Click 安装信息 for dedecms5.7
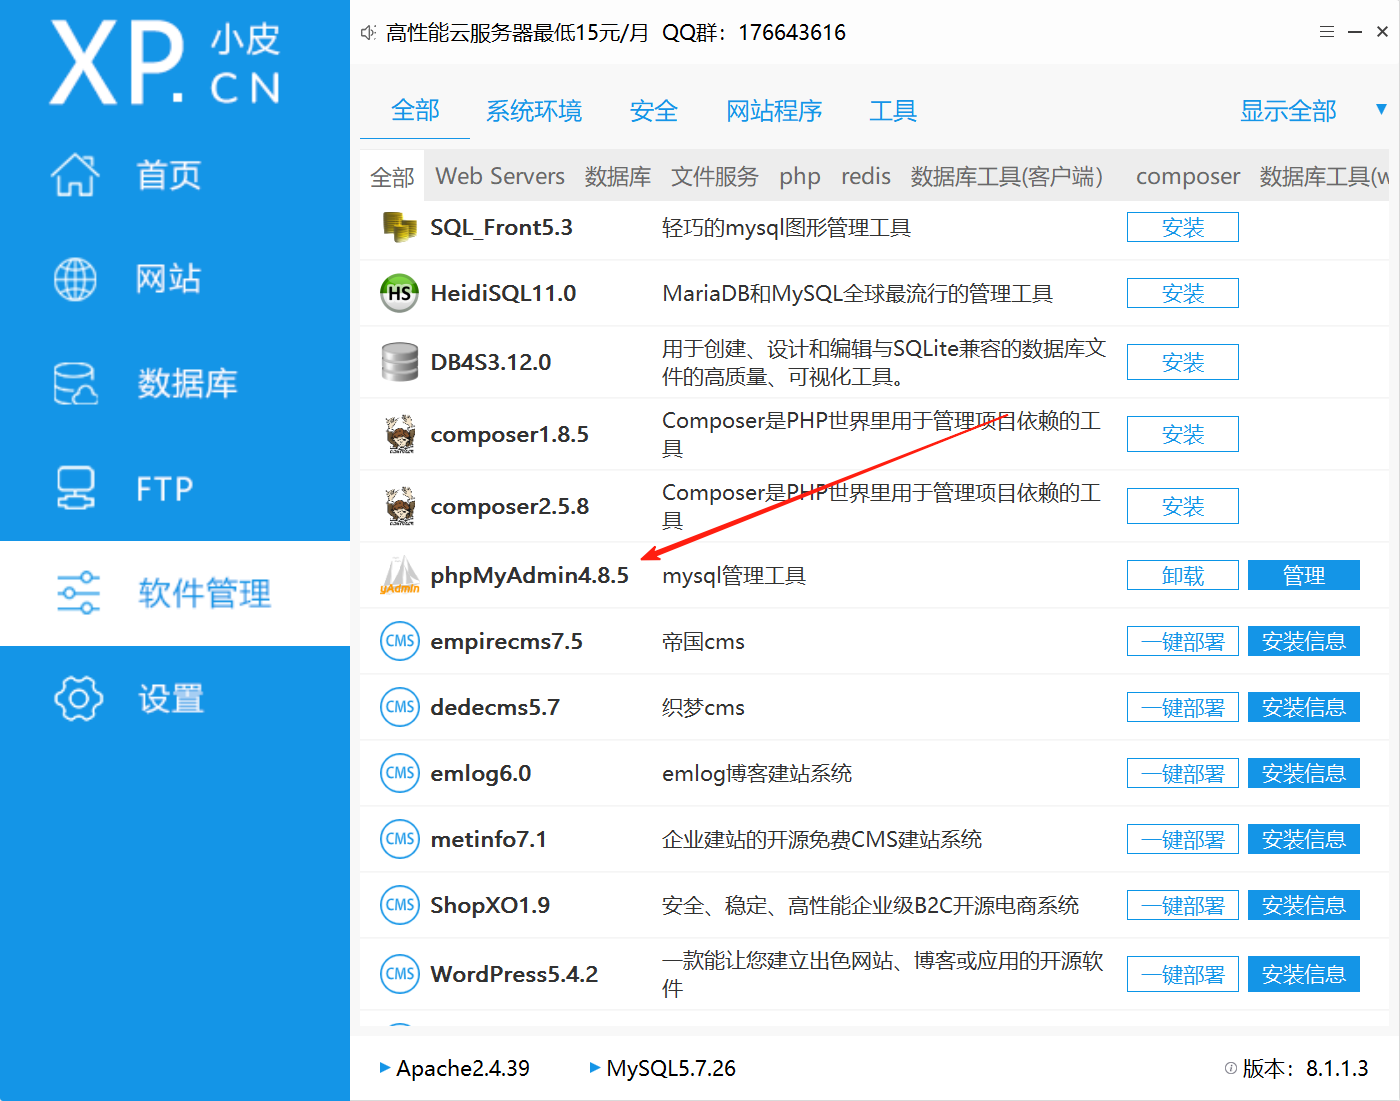The width and height of the screenshot is (1400, 1101). tap(1304, 707)
